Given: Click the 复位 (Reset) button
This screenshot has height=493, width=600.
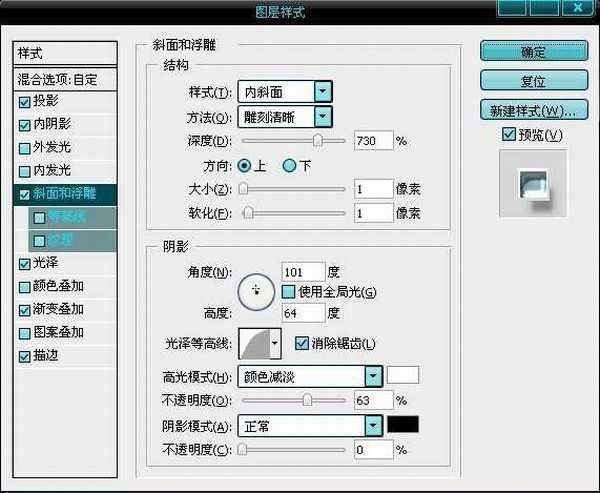Looking at the screenshot, I should pyautogui.click(x=533, y=80).
